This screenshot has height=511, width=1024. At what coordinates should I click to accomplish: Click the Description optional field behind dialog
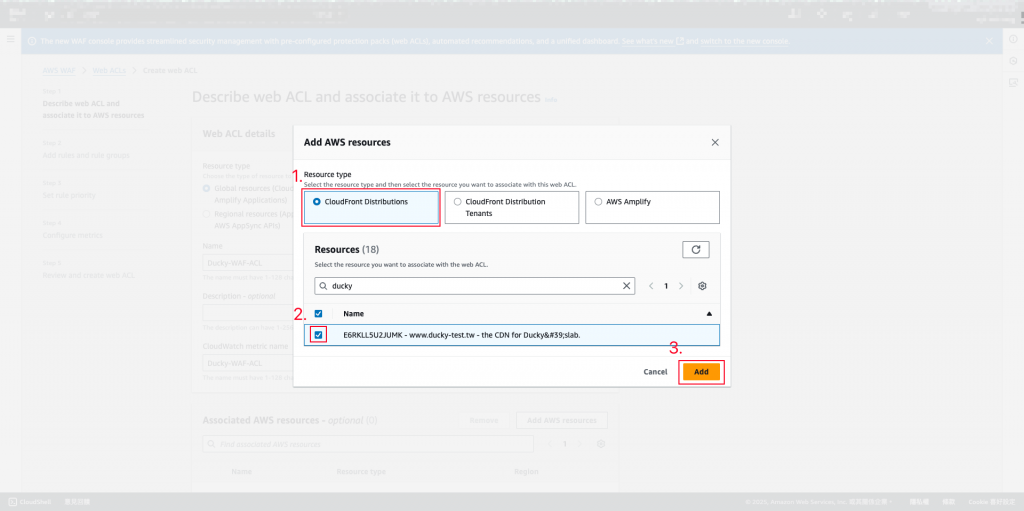click(248, 312)
